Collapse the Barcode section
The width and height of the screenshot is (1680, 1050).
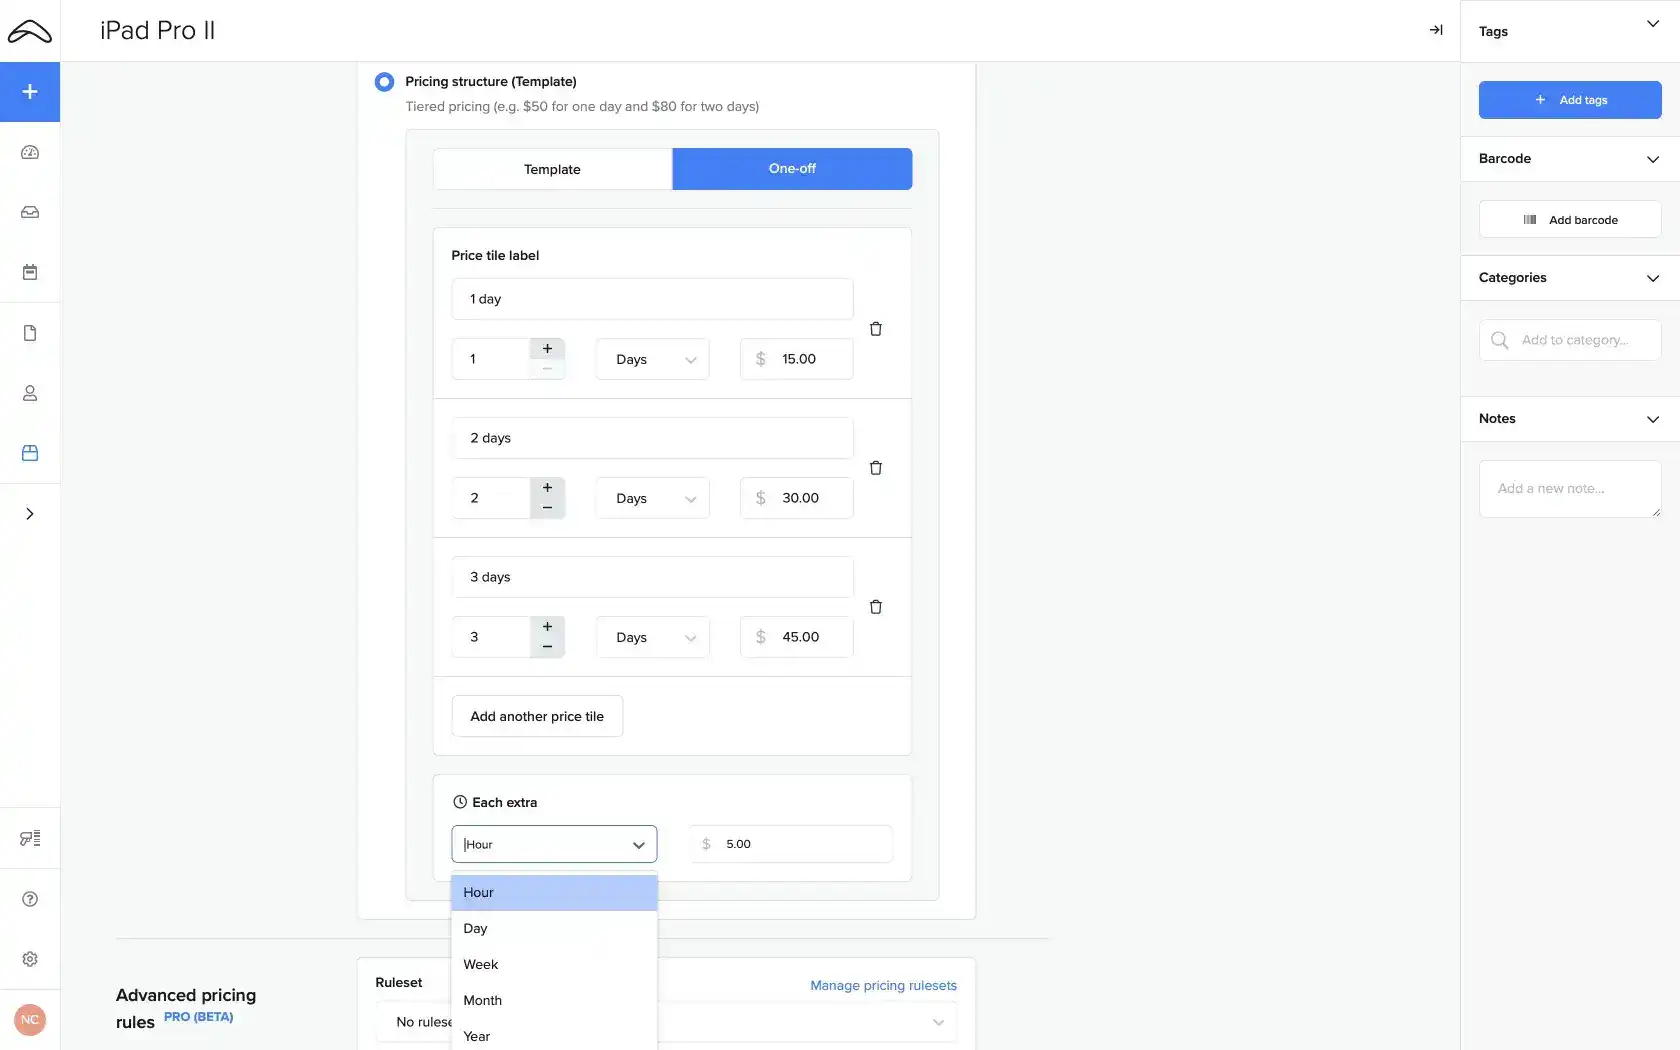pyautogui.click(x=1652, y=159)
